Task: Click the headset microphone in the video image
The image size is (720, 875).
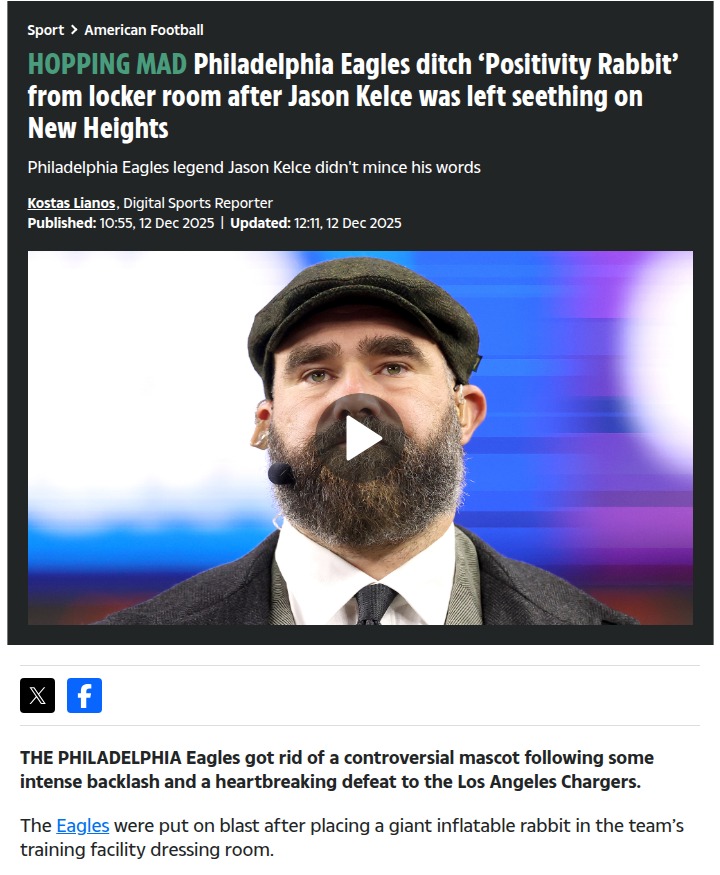Action: click(280, 474)
